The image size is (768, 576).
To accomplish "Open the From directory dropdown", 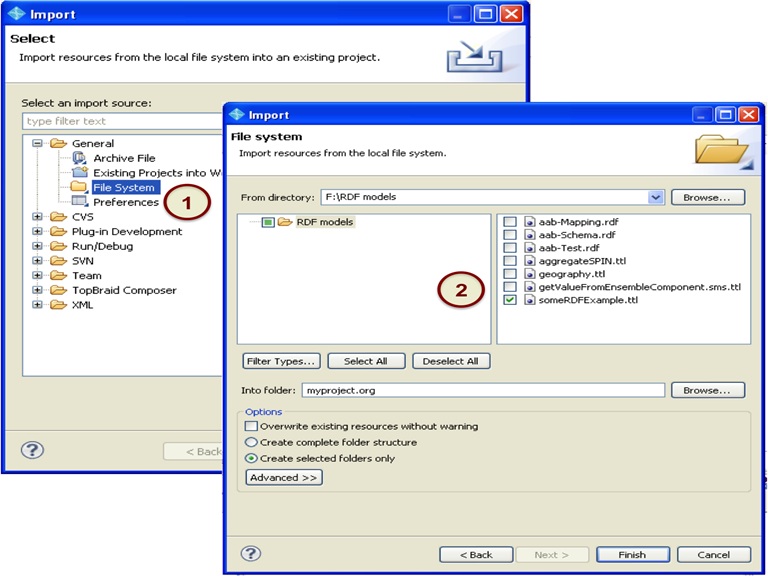I will point(656,197).
